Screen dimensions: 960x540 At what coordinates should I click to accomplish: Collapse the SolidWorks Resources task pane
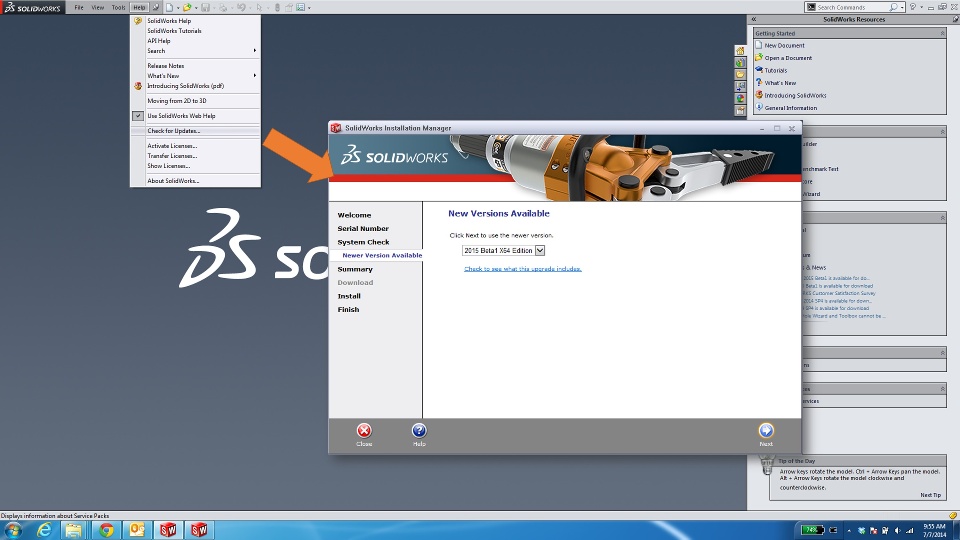pyautogui.click(x=754, y=19)
